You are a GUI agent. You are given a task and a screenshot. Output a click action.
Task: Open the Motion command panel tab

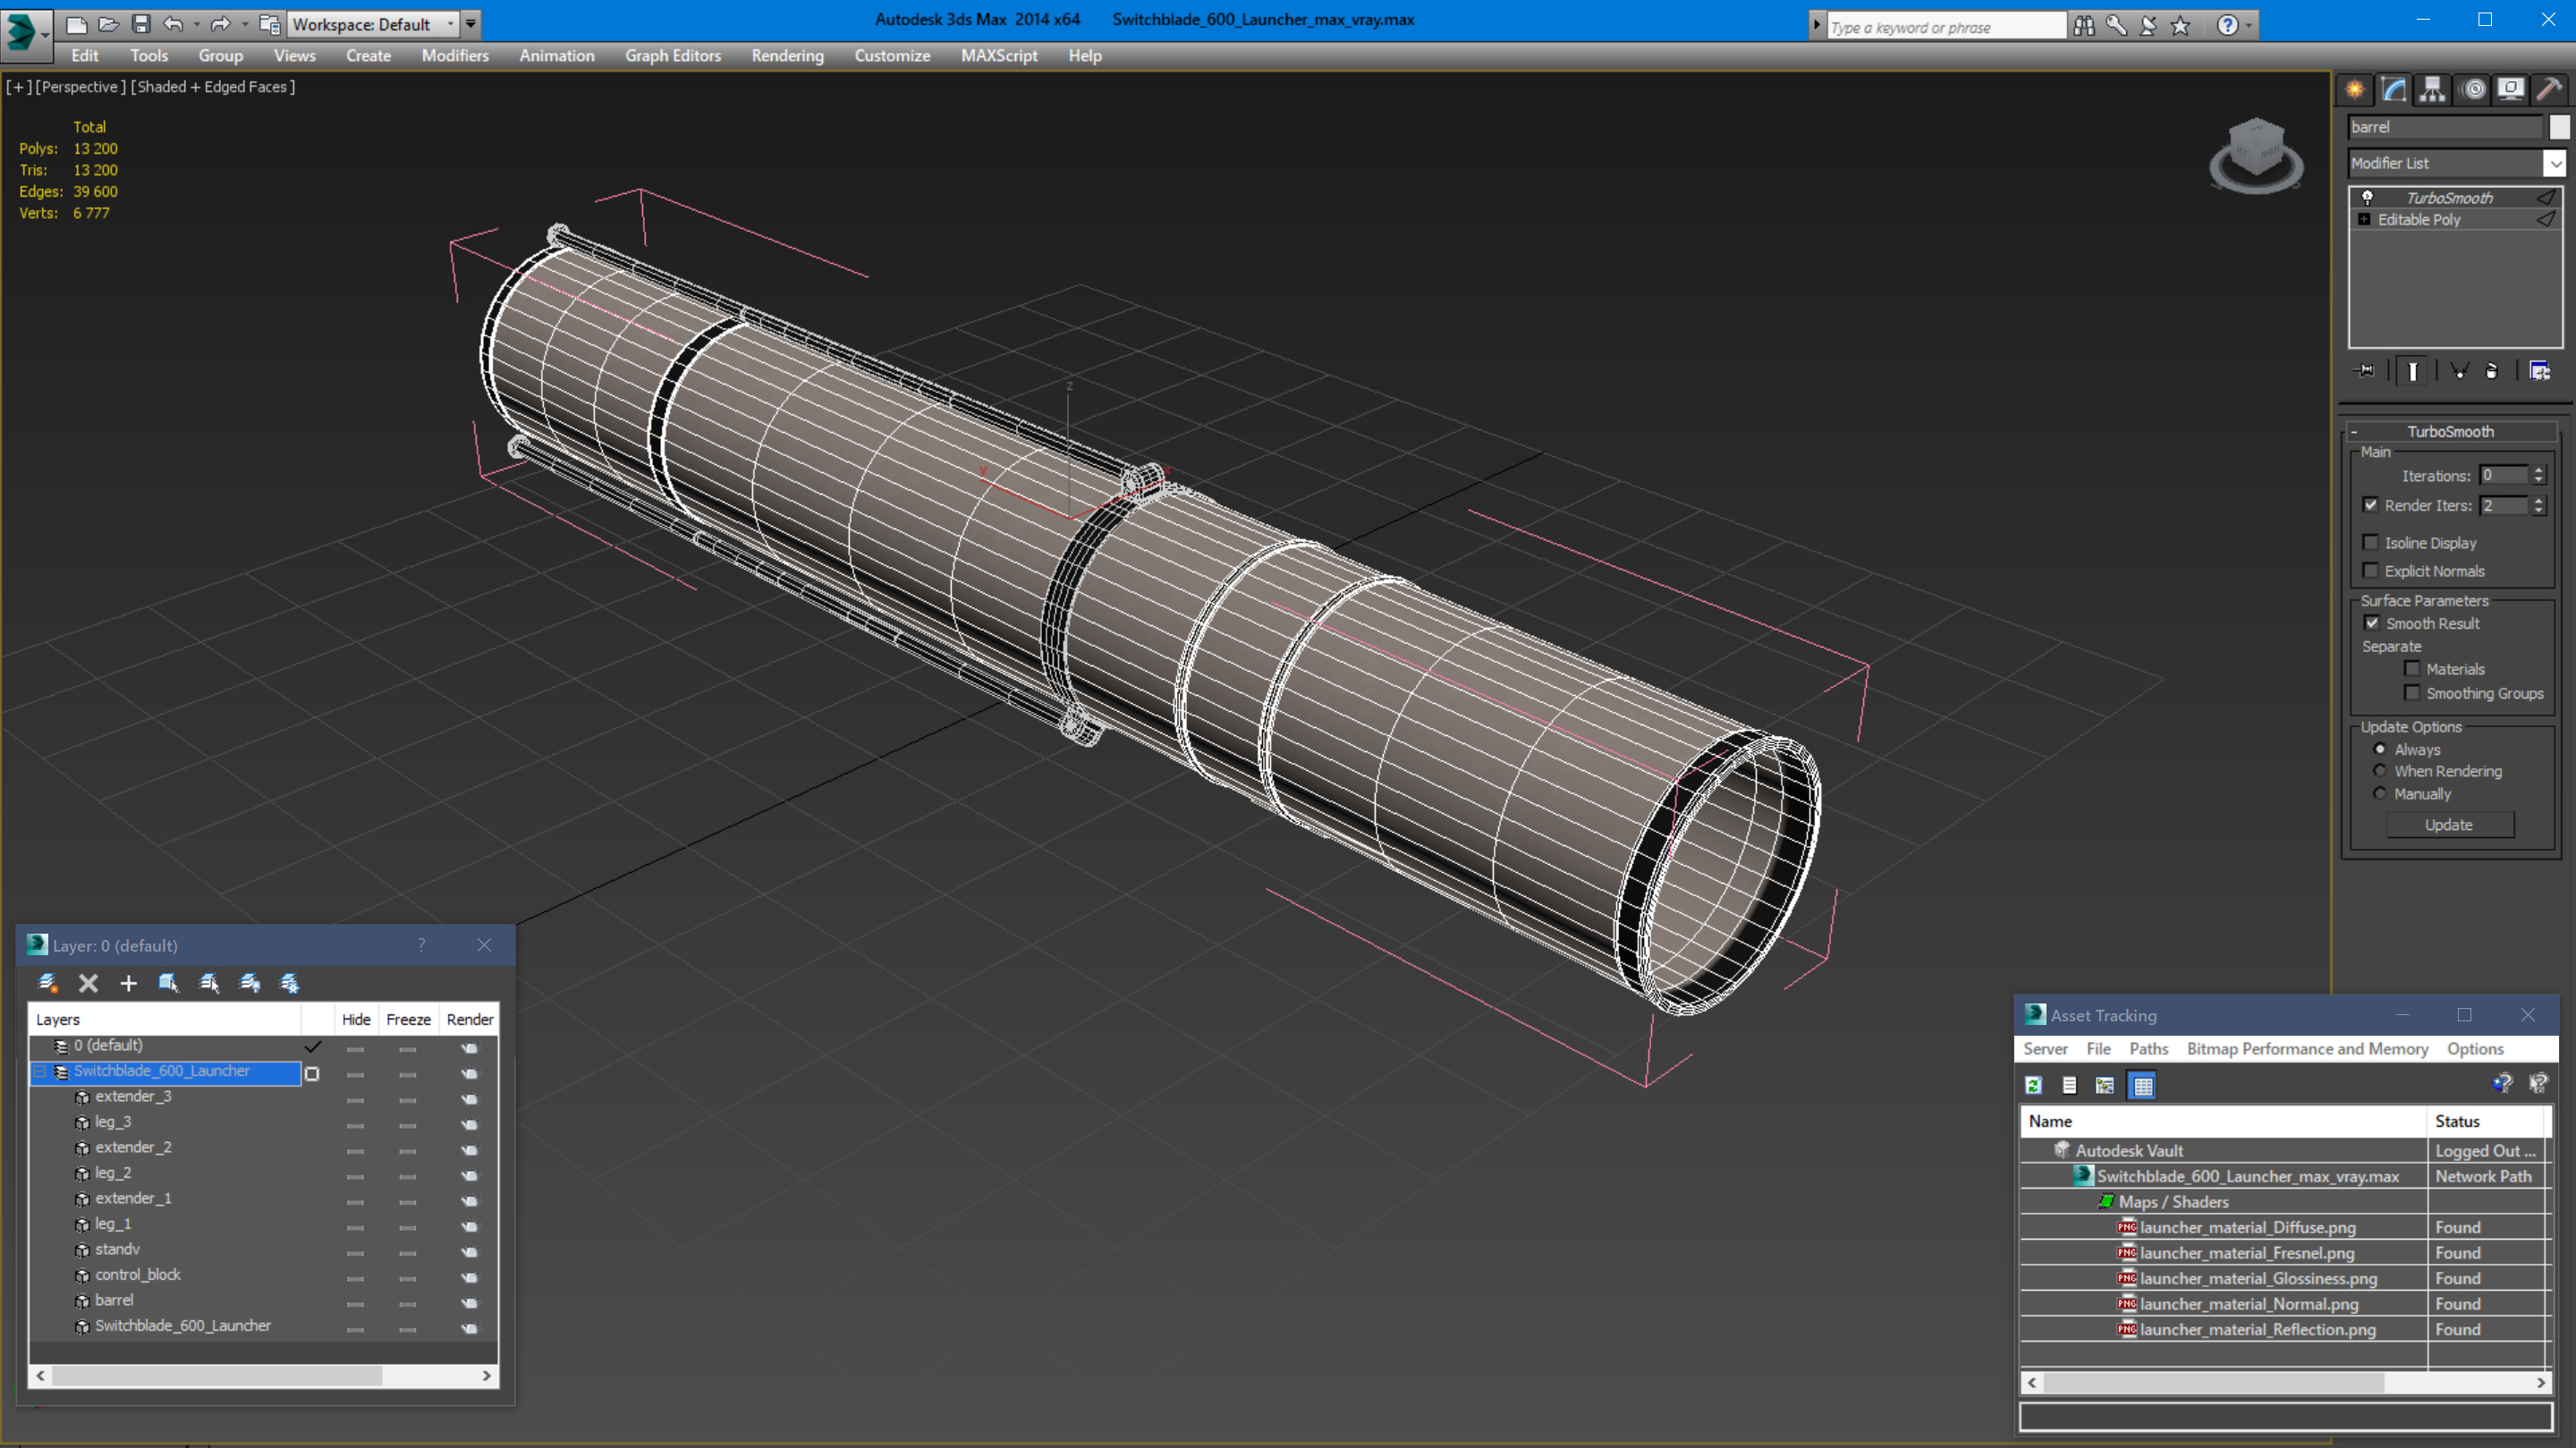tap(2473, 90)
